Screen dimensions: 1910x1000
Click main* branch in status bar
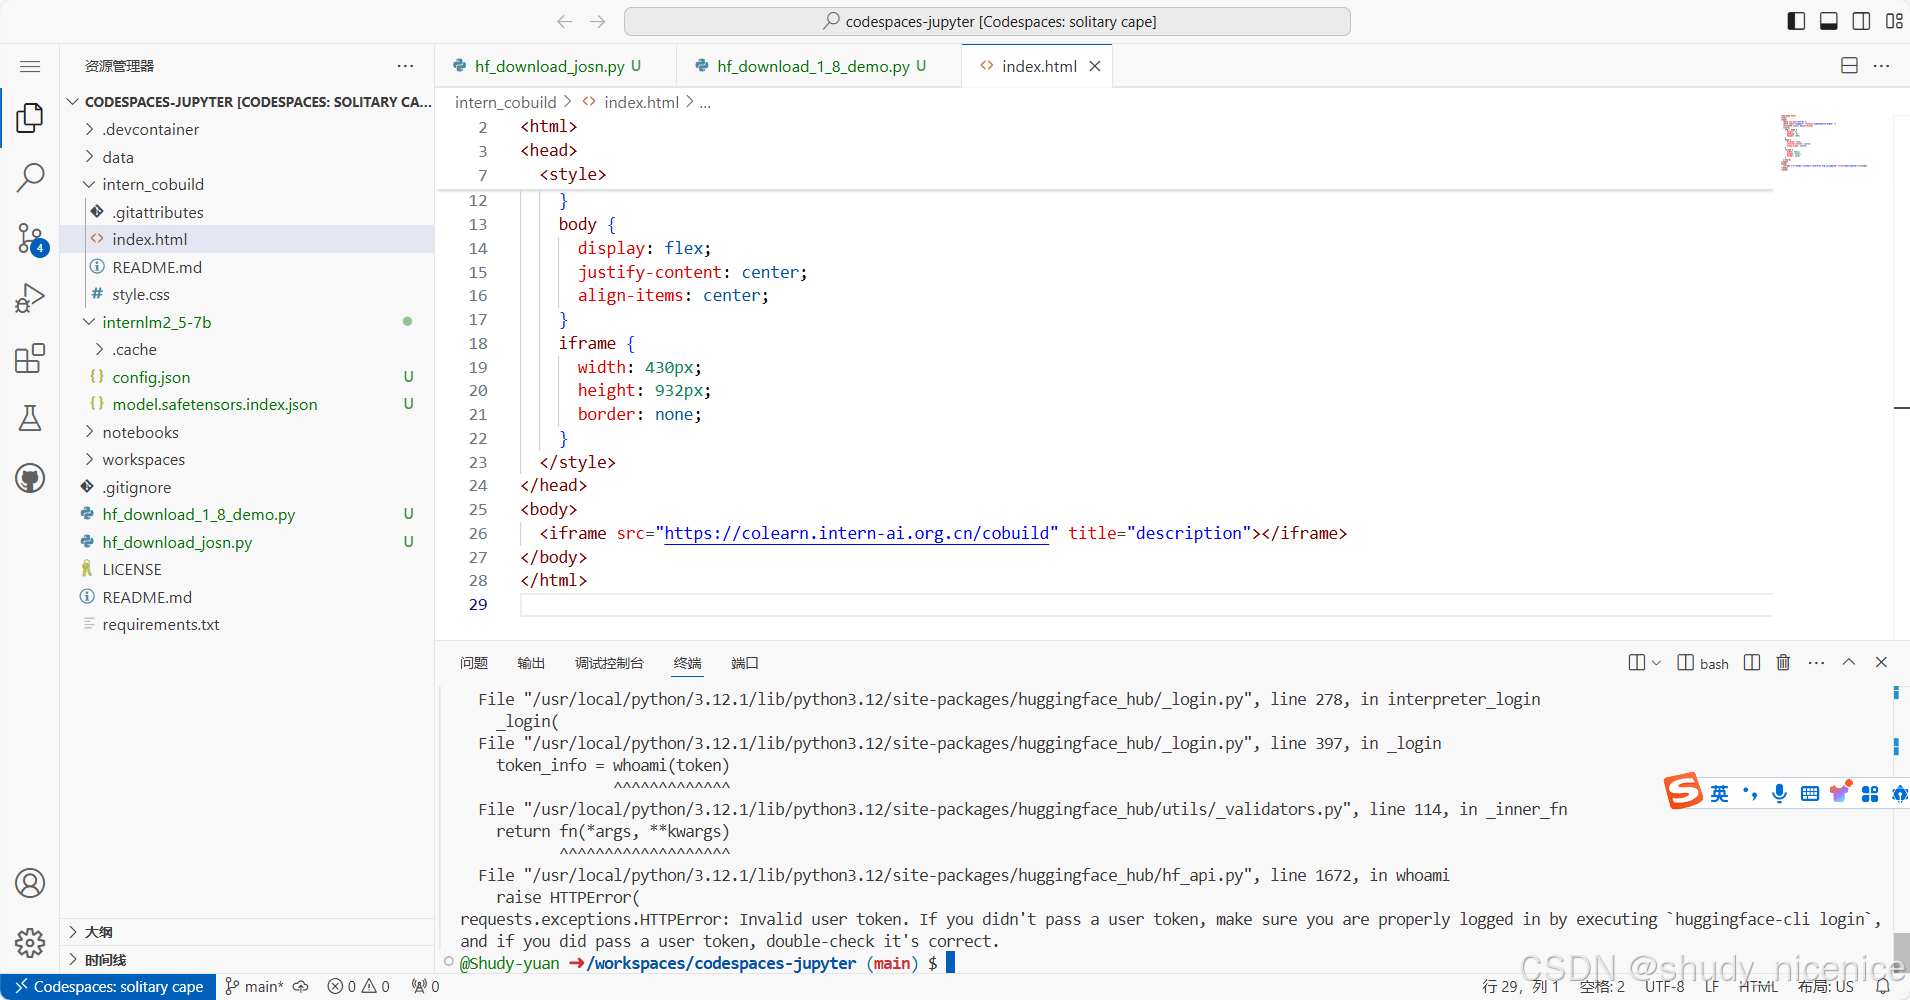pos(255,987)
